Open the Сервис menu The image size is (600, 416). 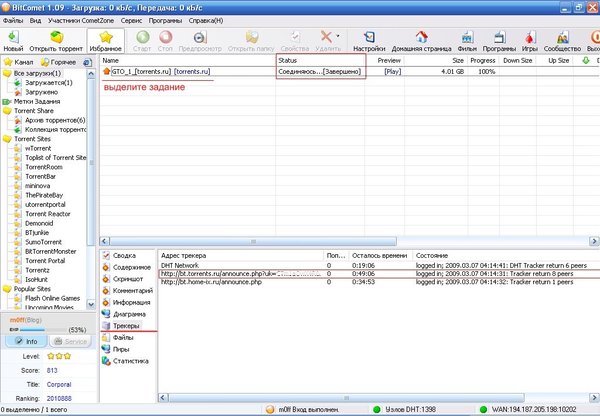click(131, 21)
